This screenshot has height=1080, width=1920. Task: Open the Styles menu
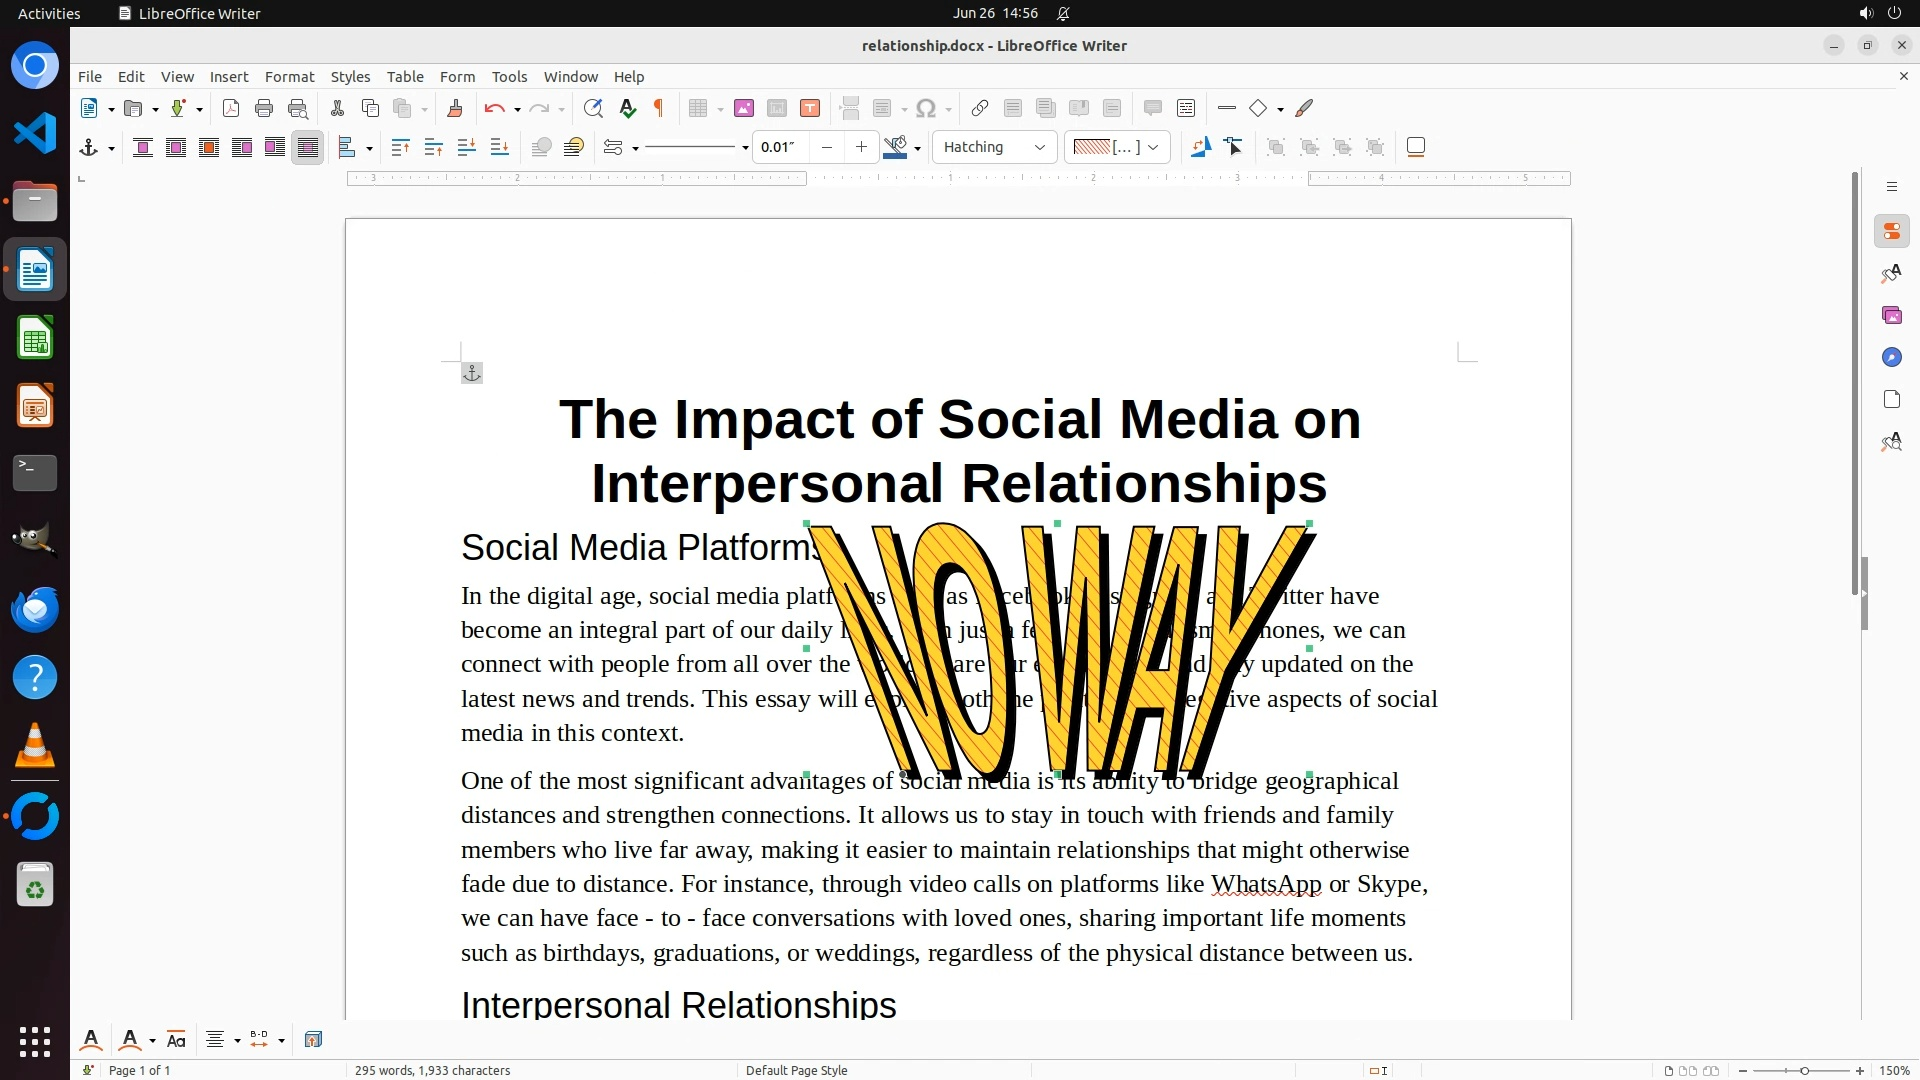(350, 77)
